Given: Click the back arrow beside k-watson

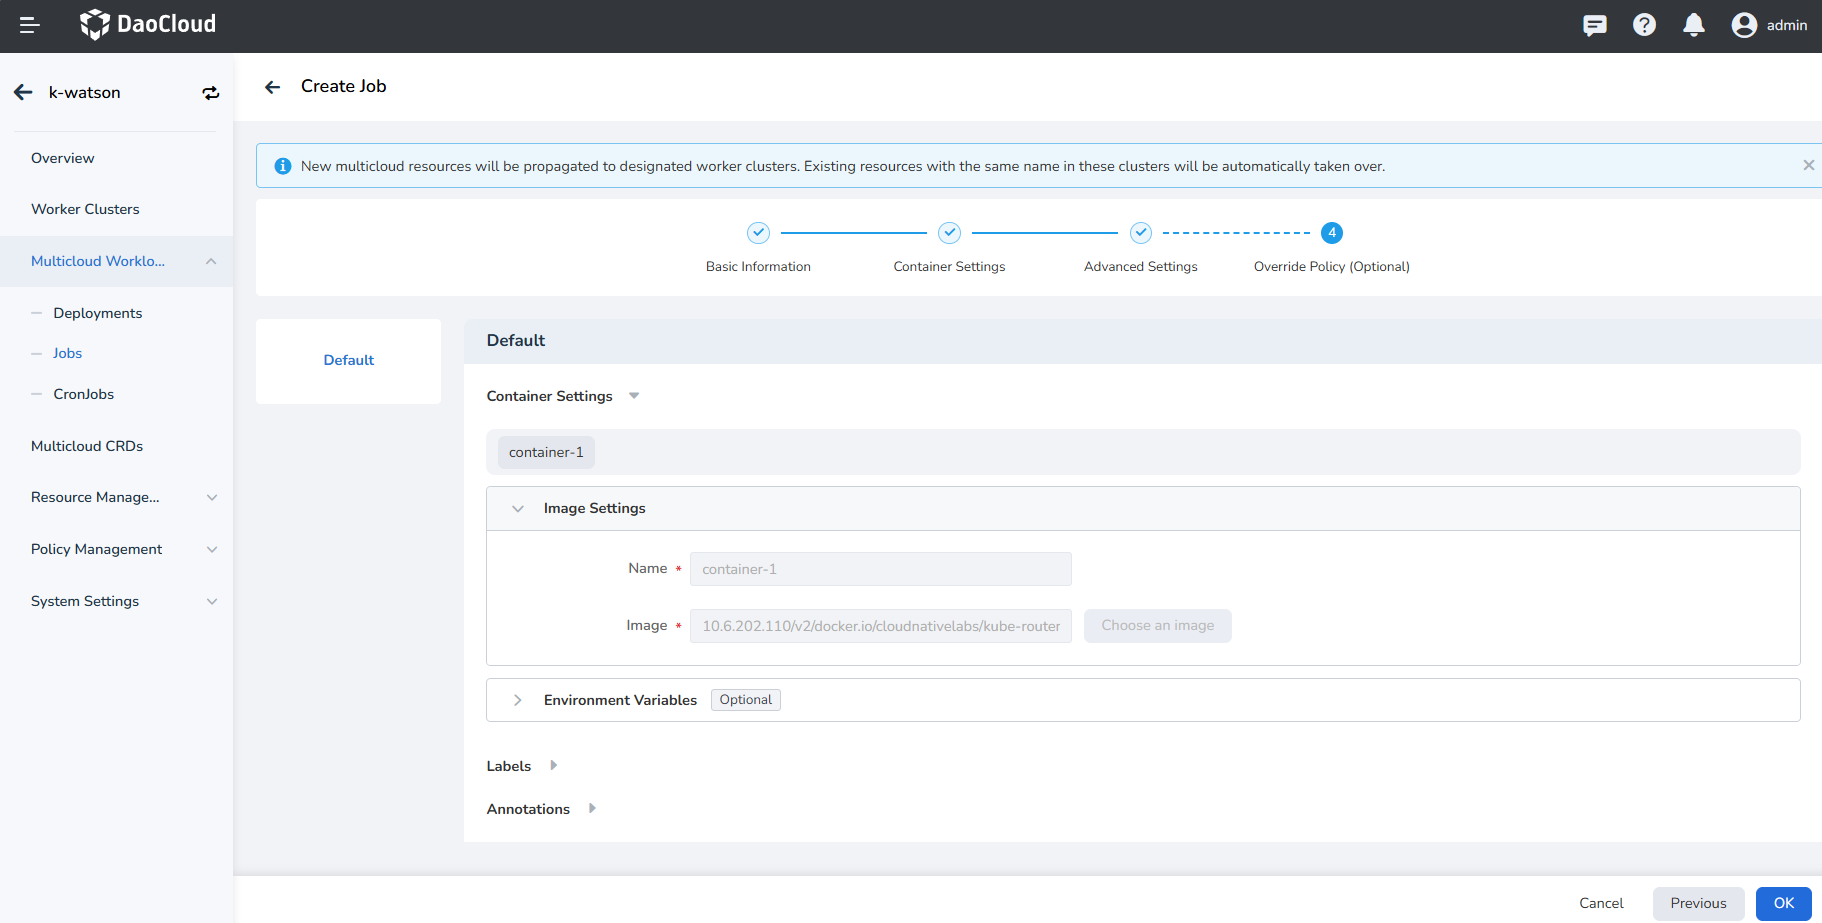Looking at the screenshot, I should 23,93.
